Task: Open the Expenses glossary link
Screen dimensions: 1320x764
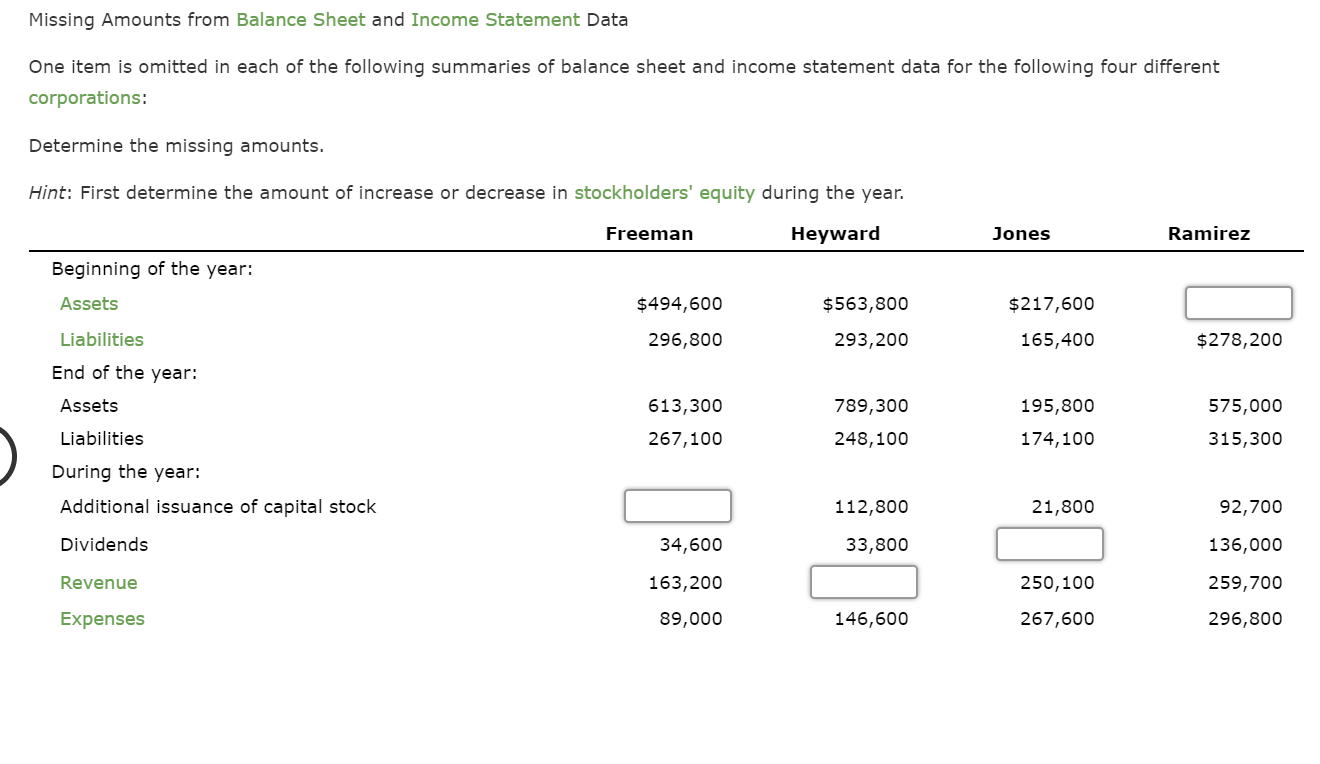Action: coord(102,618)
